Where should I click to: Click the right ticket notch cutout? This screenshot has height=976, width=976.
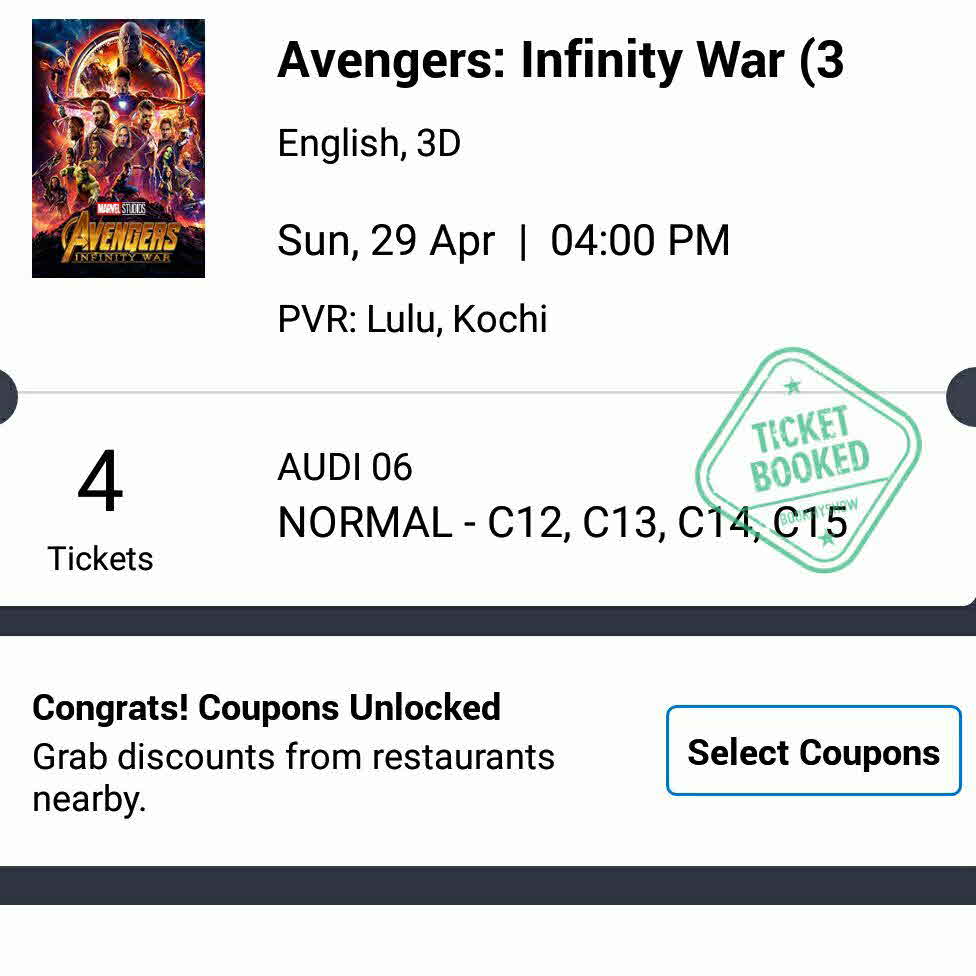[x=964, y=397]
